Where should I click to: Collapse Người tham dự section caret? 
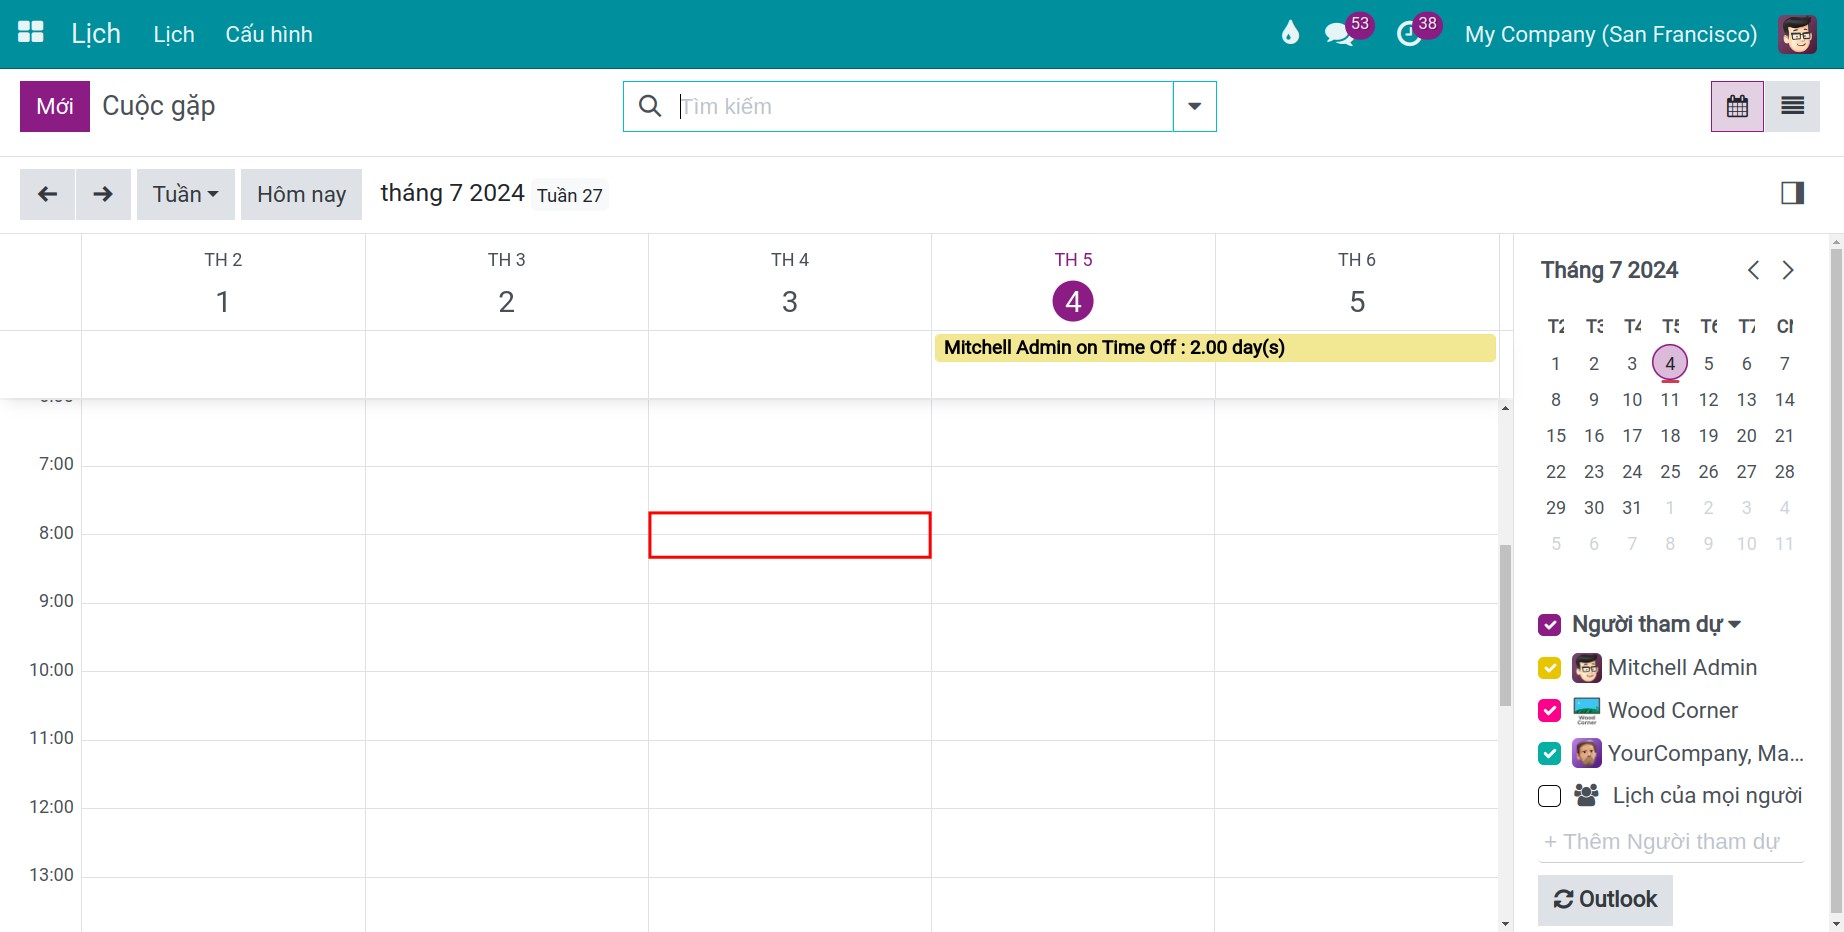pos(1734,625)
